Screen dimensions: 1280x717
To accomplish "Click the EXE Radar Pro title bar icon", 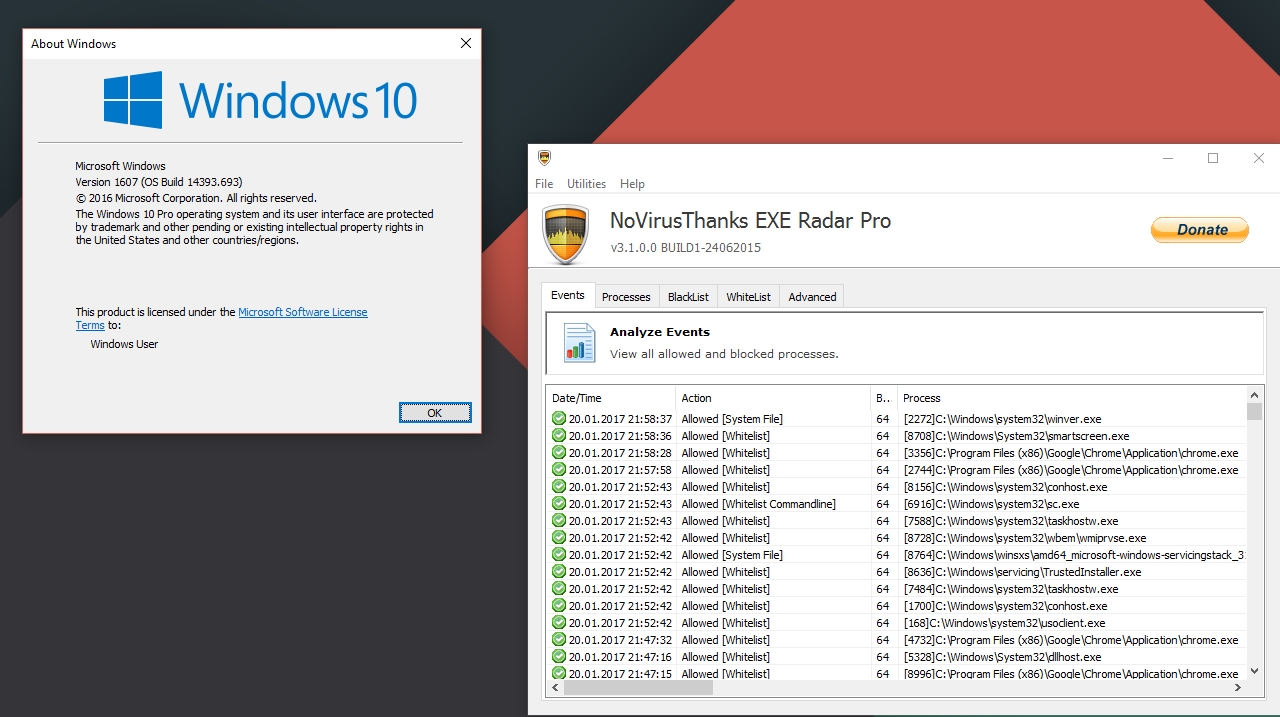I will click(544, 158).
